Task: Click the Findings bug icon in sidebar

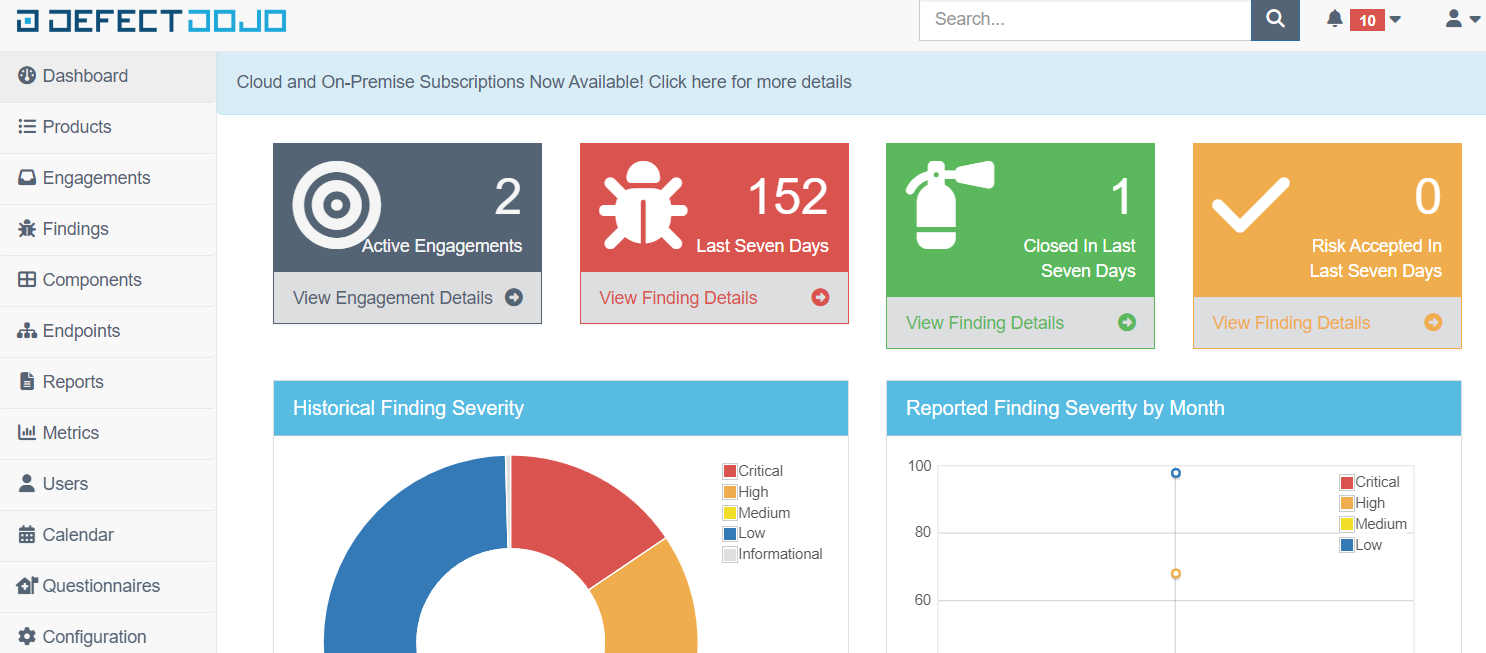Action: [x=27, y=229]
